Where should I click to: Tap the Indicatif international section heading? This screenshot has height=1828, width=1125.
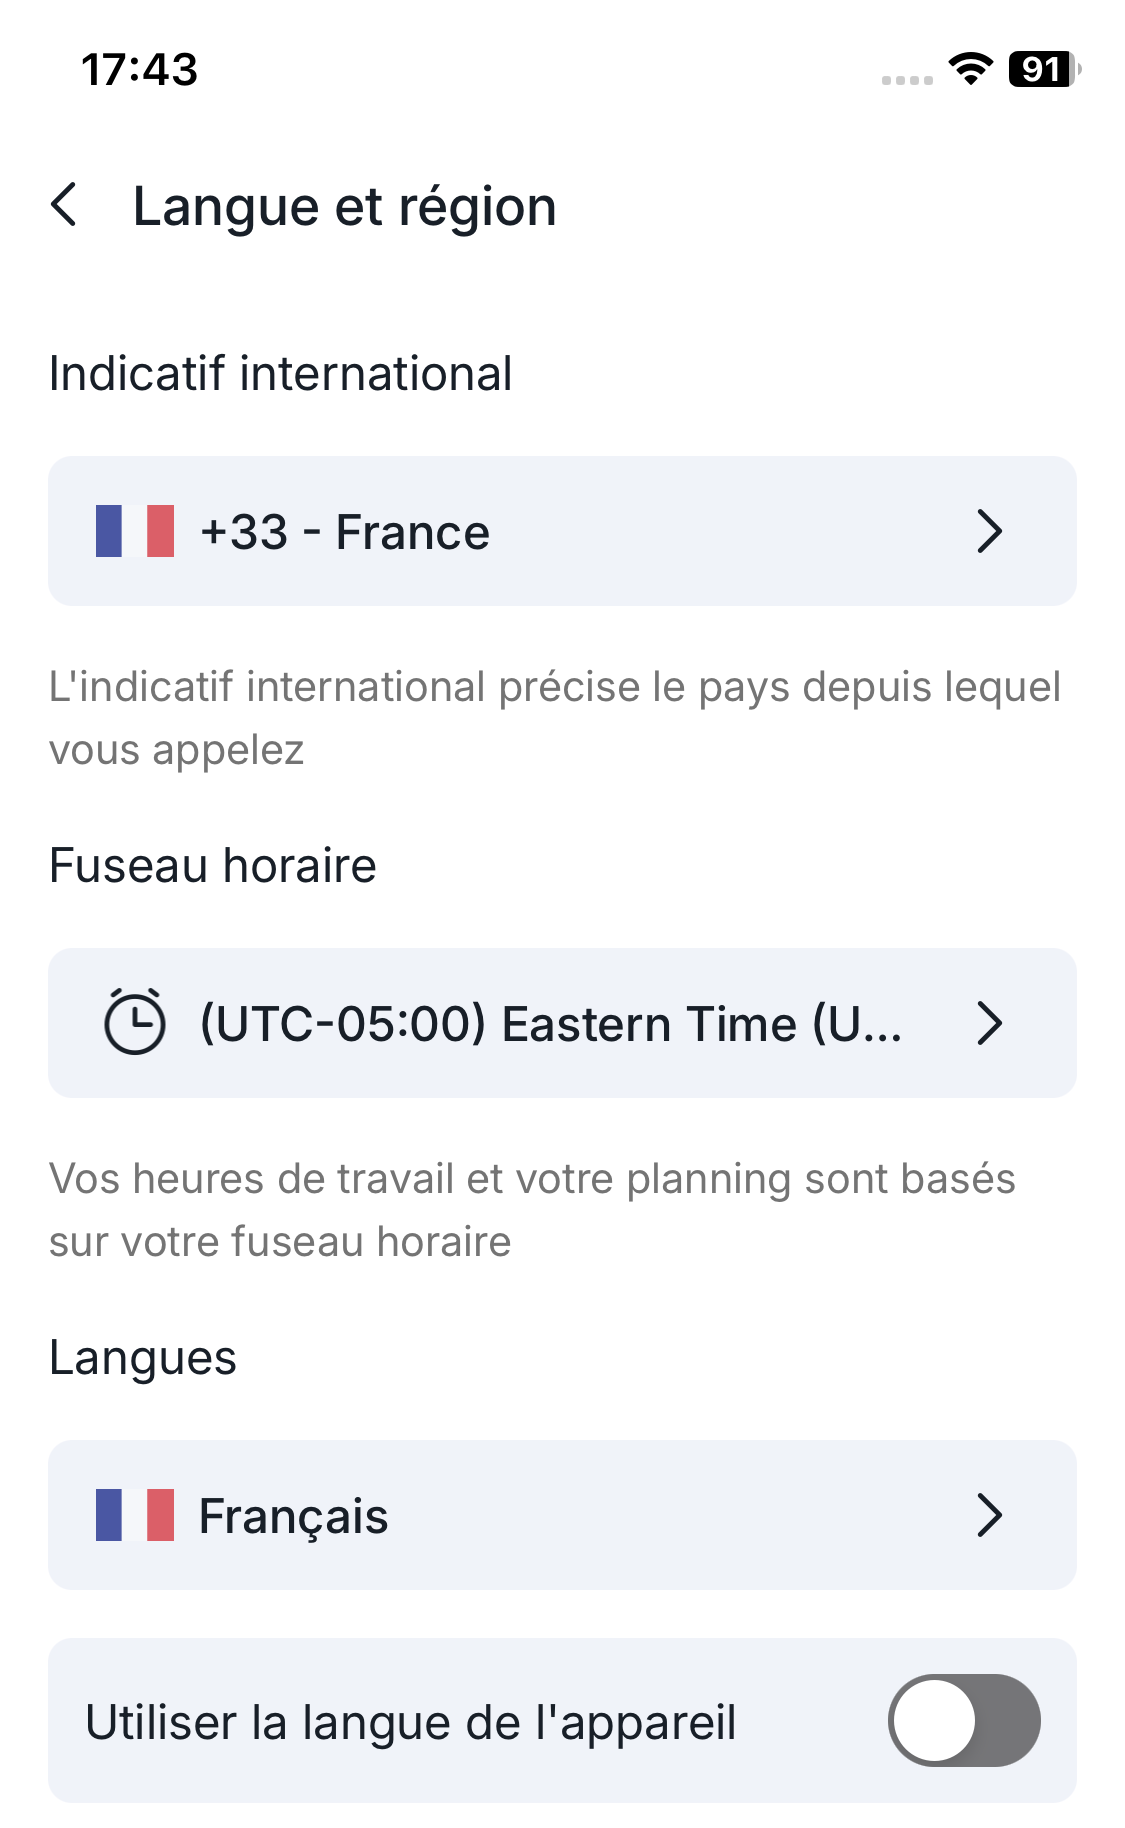pos(280,374)
